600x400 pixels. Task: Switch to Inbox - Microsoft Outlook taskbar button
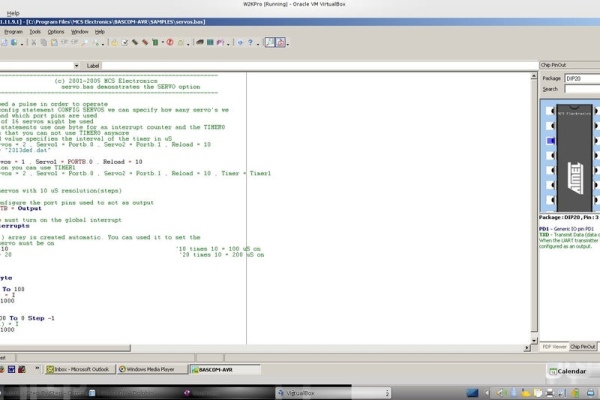coord(80,369)
